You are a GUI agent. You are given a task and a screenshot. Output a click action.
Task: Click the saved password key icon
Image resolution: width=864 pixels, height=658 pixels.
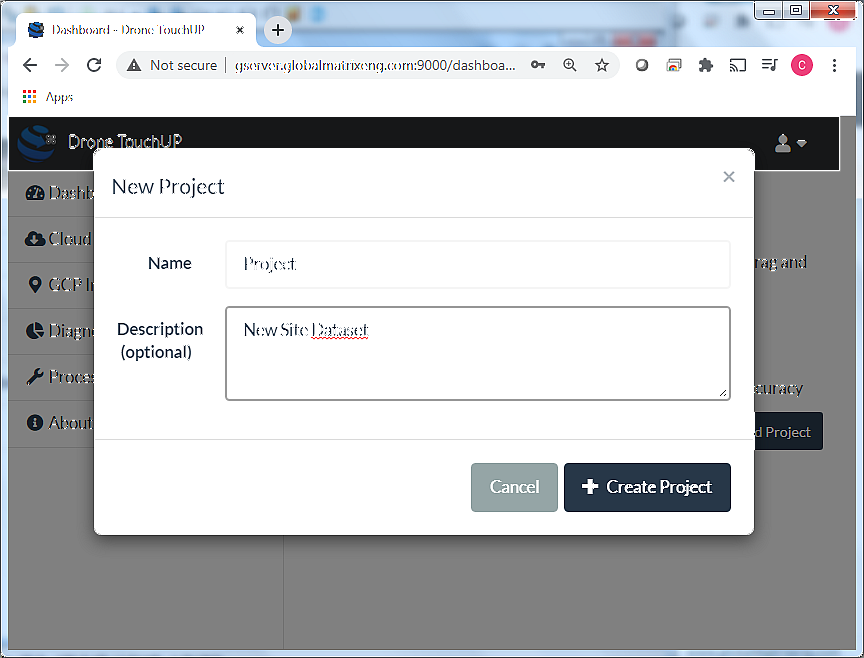pyautogui.click(x=538, y=65)
